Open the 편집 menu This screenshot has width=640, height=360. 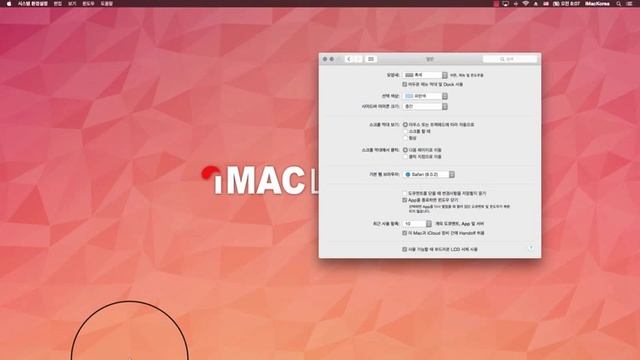tap(58, 4)
